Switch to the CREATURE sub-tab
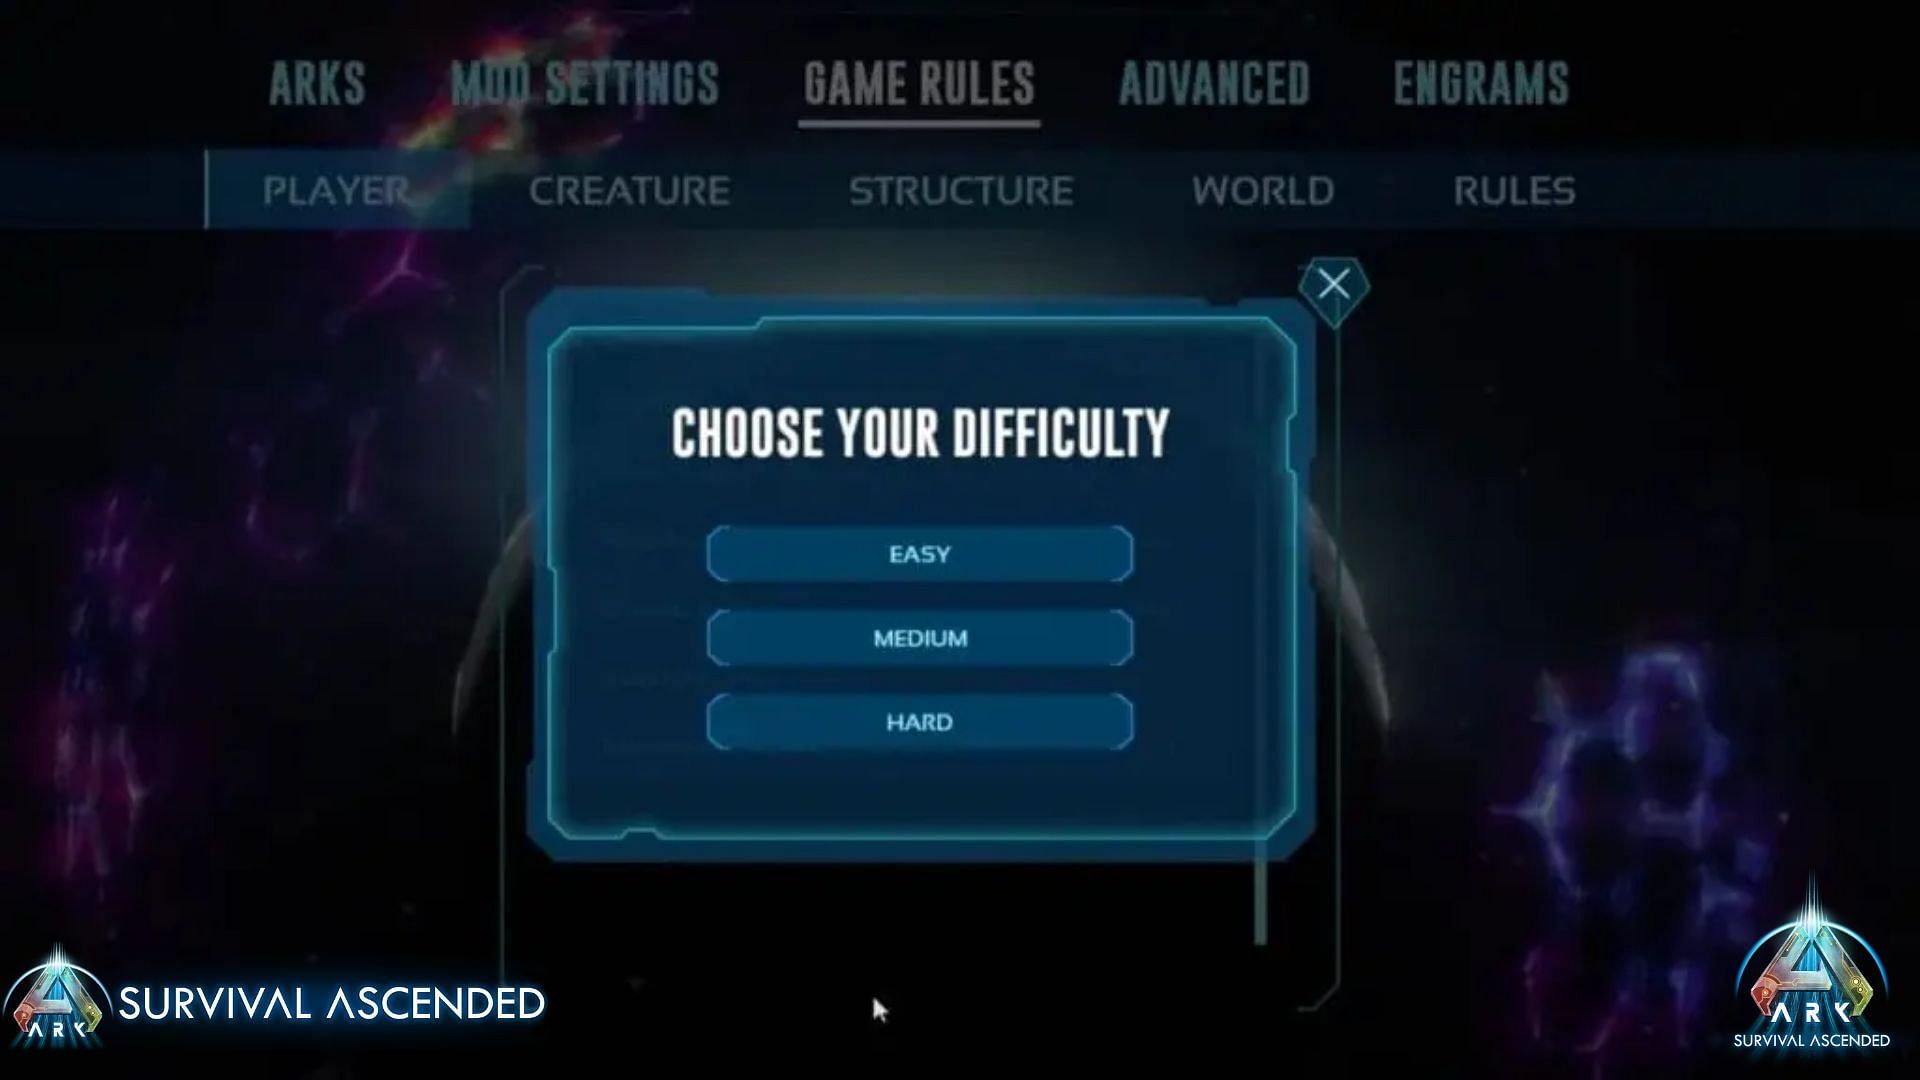Viewport: 1920px width, 1080px height. pyautogui.click(x=629, y=190)
